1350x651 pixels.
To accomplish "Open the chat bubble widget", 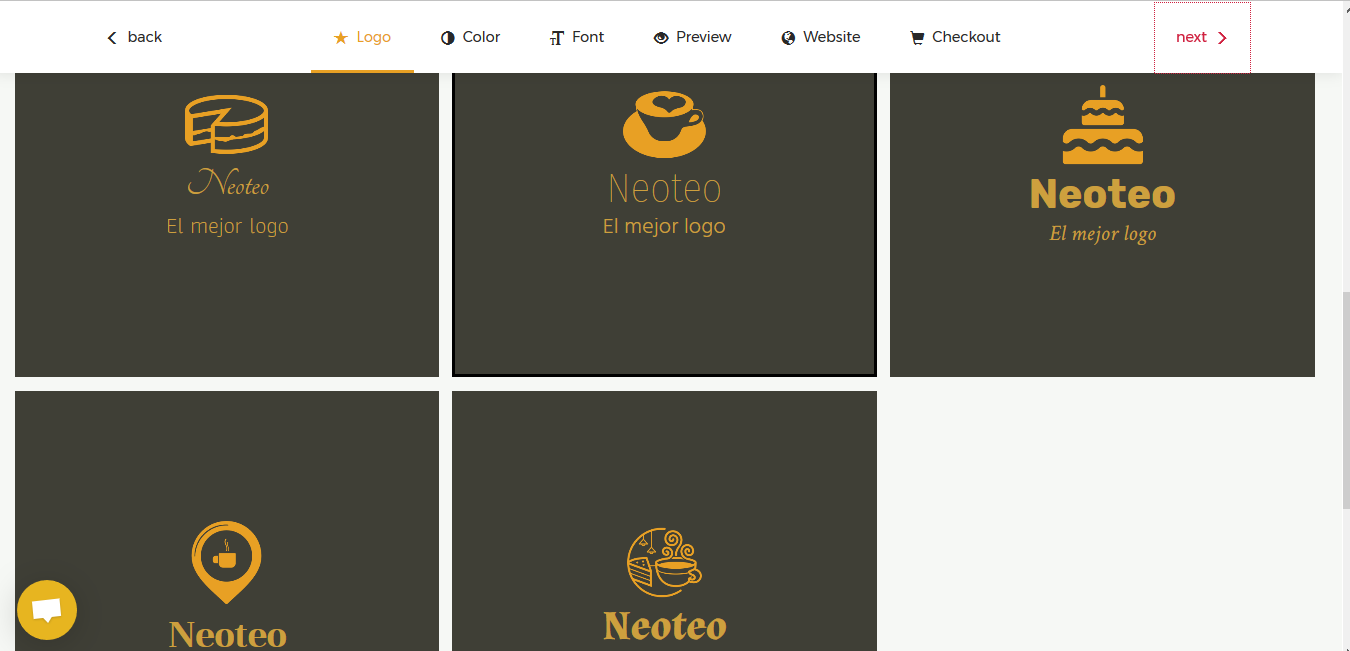I will point(47,610).
